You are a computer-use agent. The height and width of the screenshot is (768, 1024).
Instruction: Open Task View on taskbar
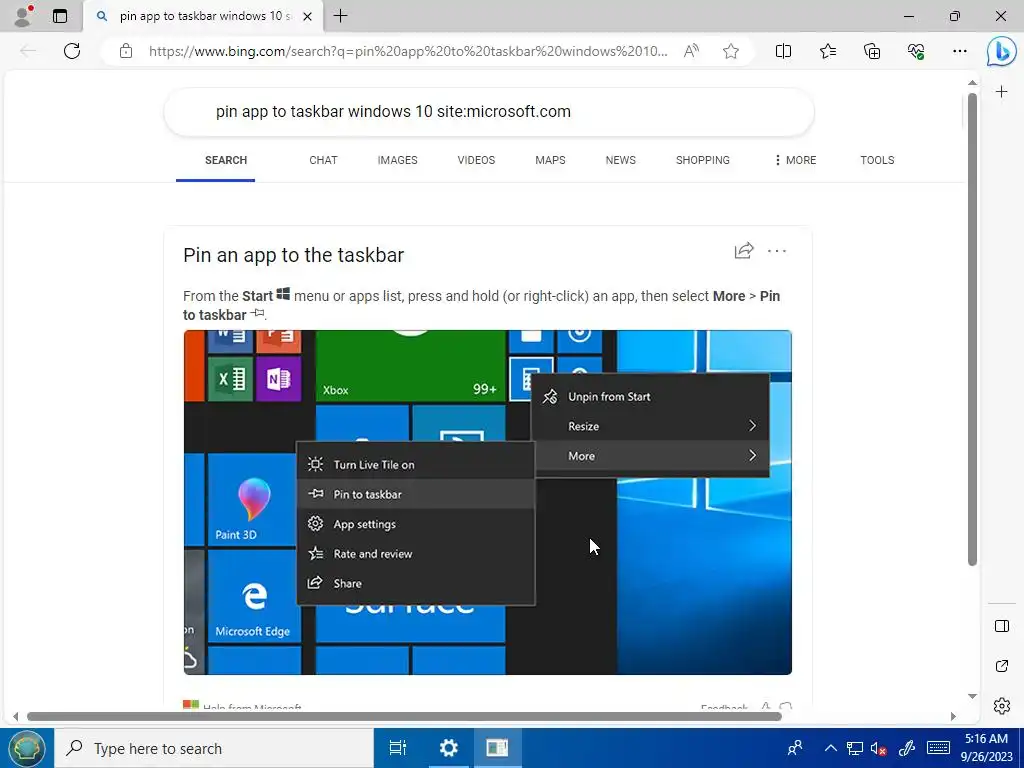(398, 748)
